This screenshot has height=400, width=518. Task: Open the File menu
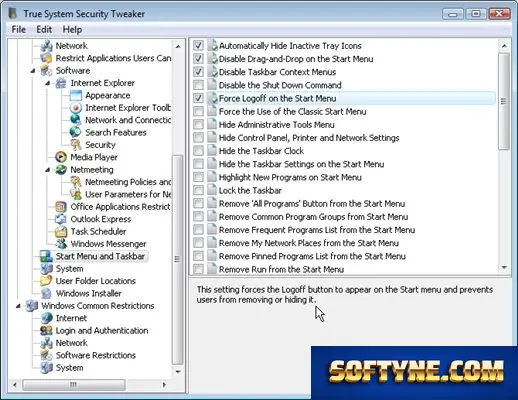(19, 30)
